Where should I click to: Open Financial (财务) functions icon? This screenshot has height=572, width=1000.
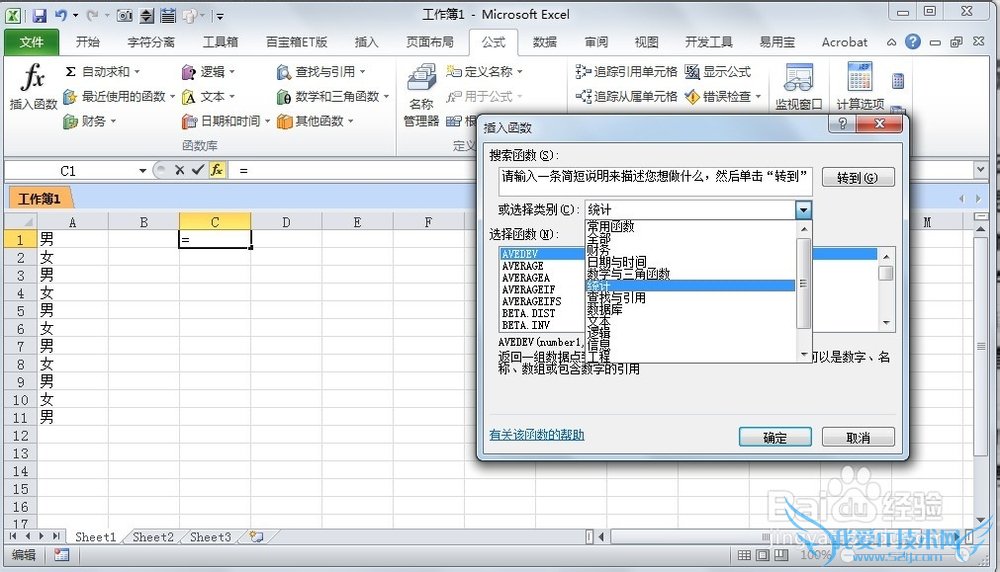[70, 121]
